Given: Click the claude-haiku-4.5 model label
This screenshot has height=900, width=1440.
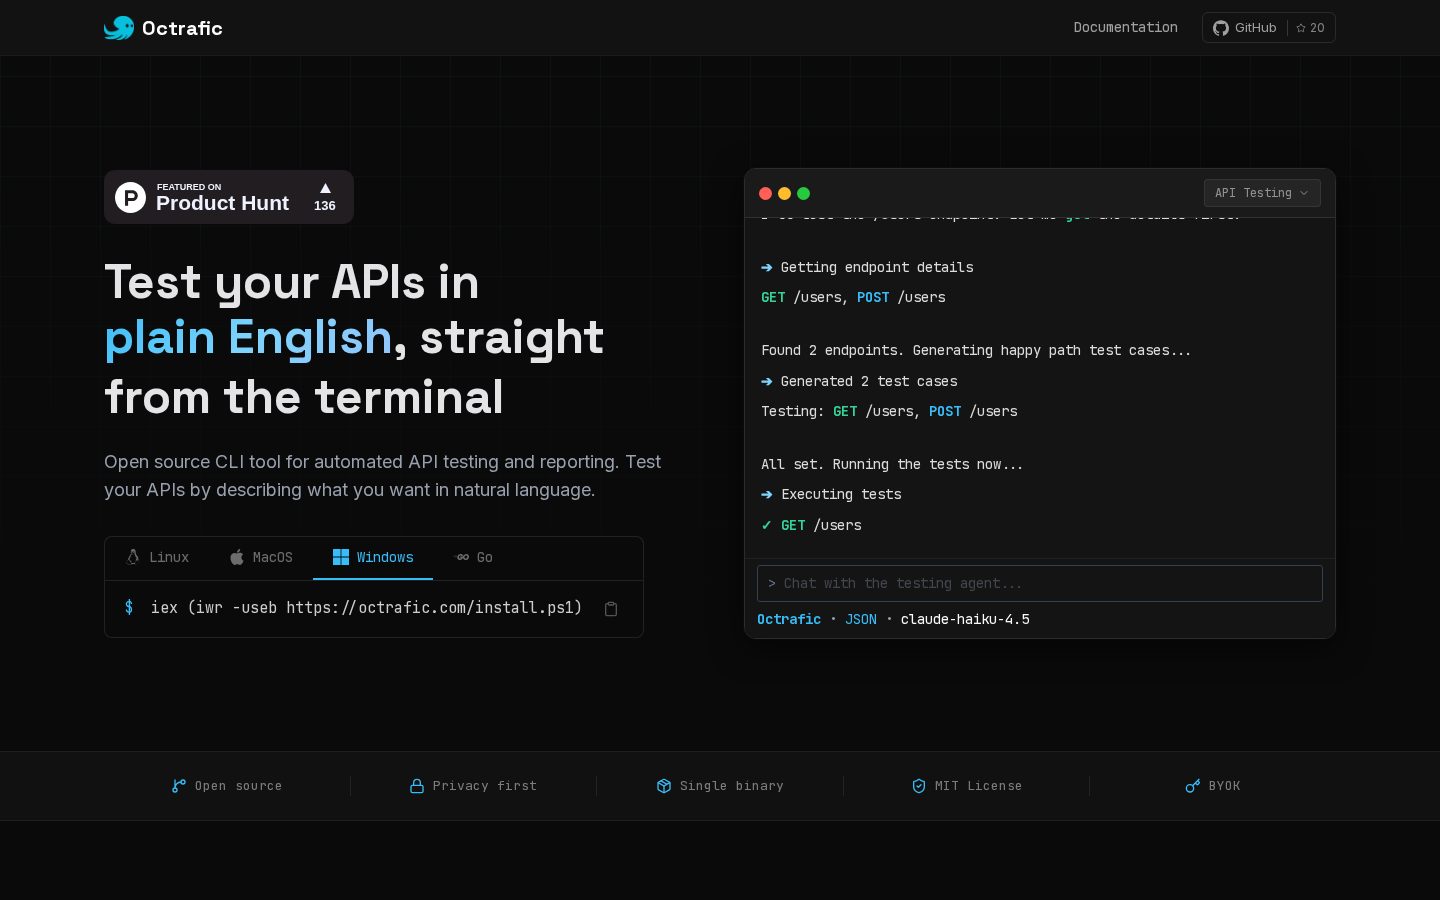Looking at the screenshot, I should [965, 619].
